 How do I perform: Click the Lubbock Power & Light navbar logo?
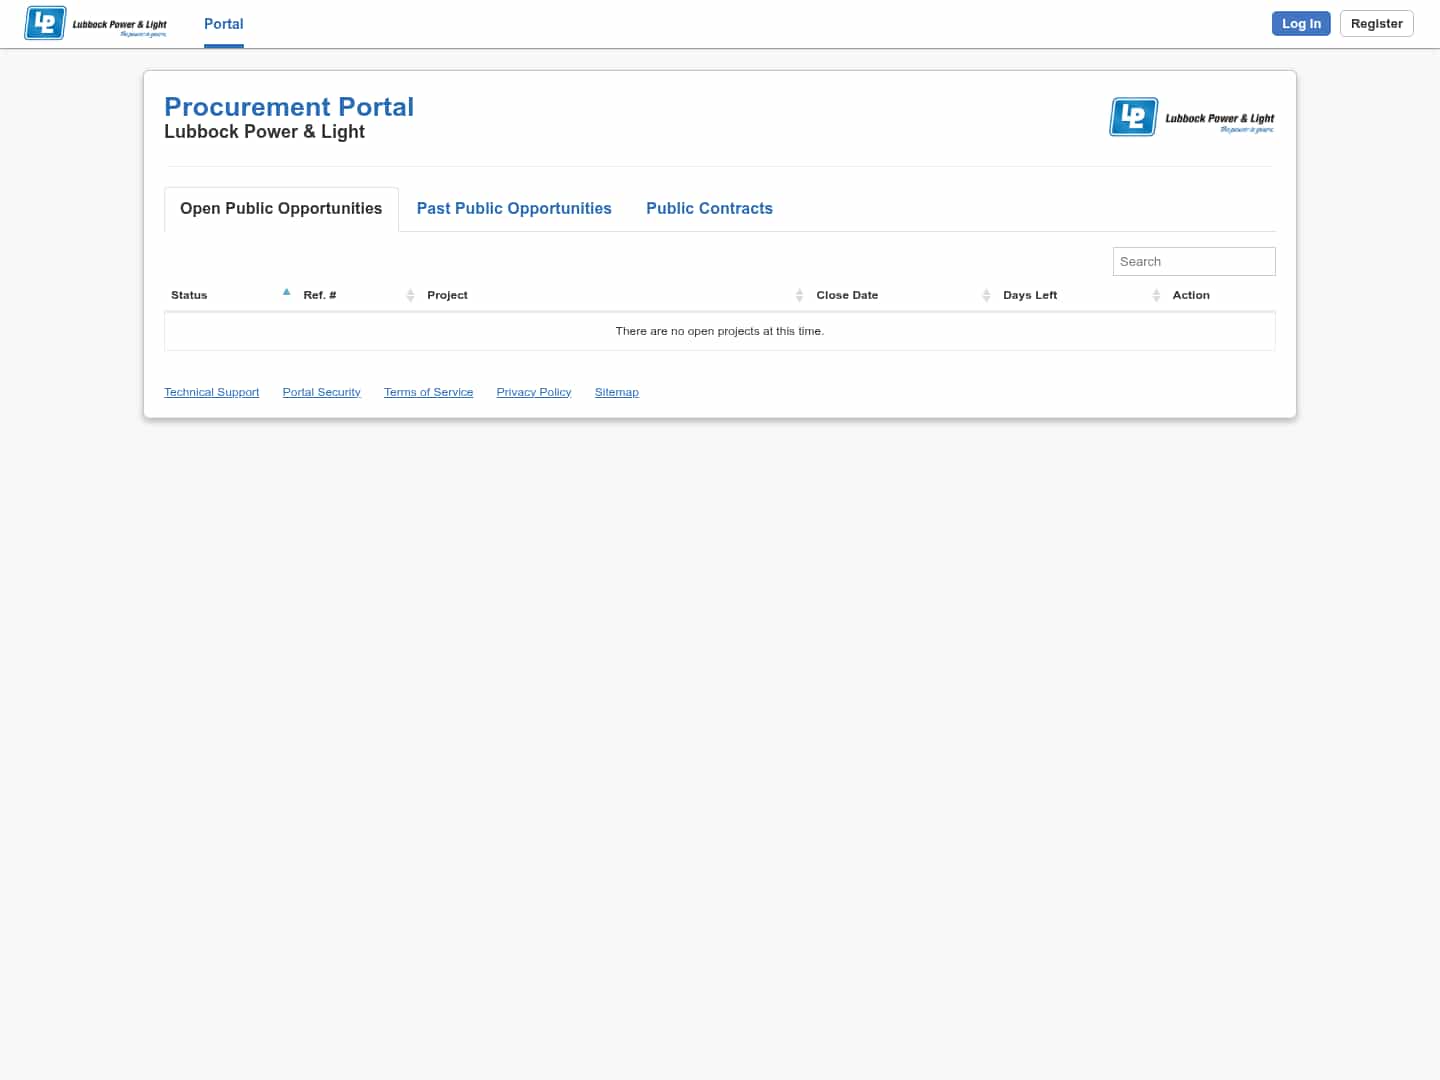(96, 23)
